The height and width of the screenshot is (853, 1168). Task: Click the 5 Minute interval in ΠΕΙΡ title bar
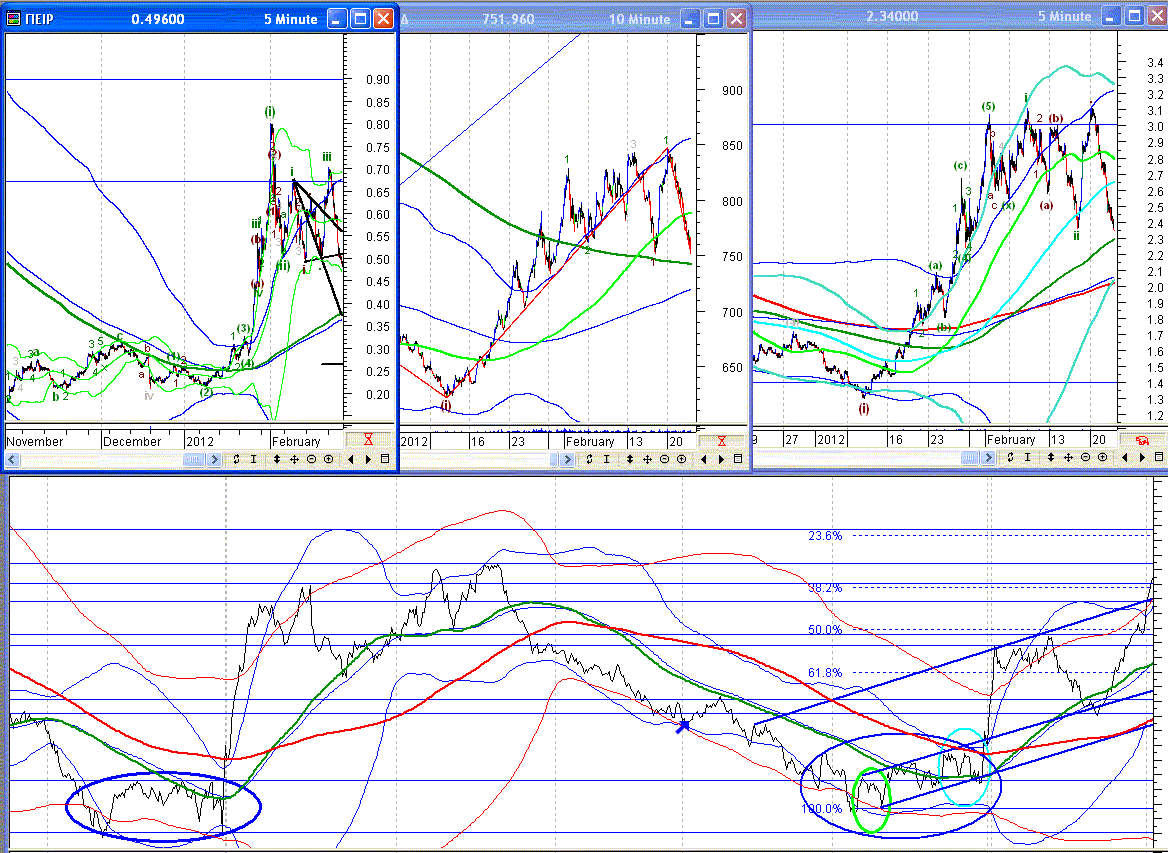[291, 19]
